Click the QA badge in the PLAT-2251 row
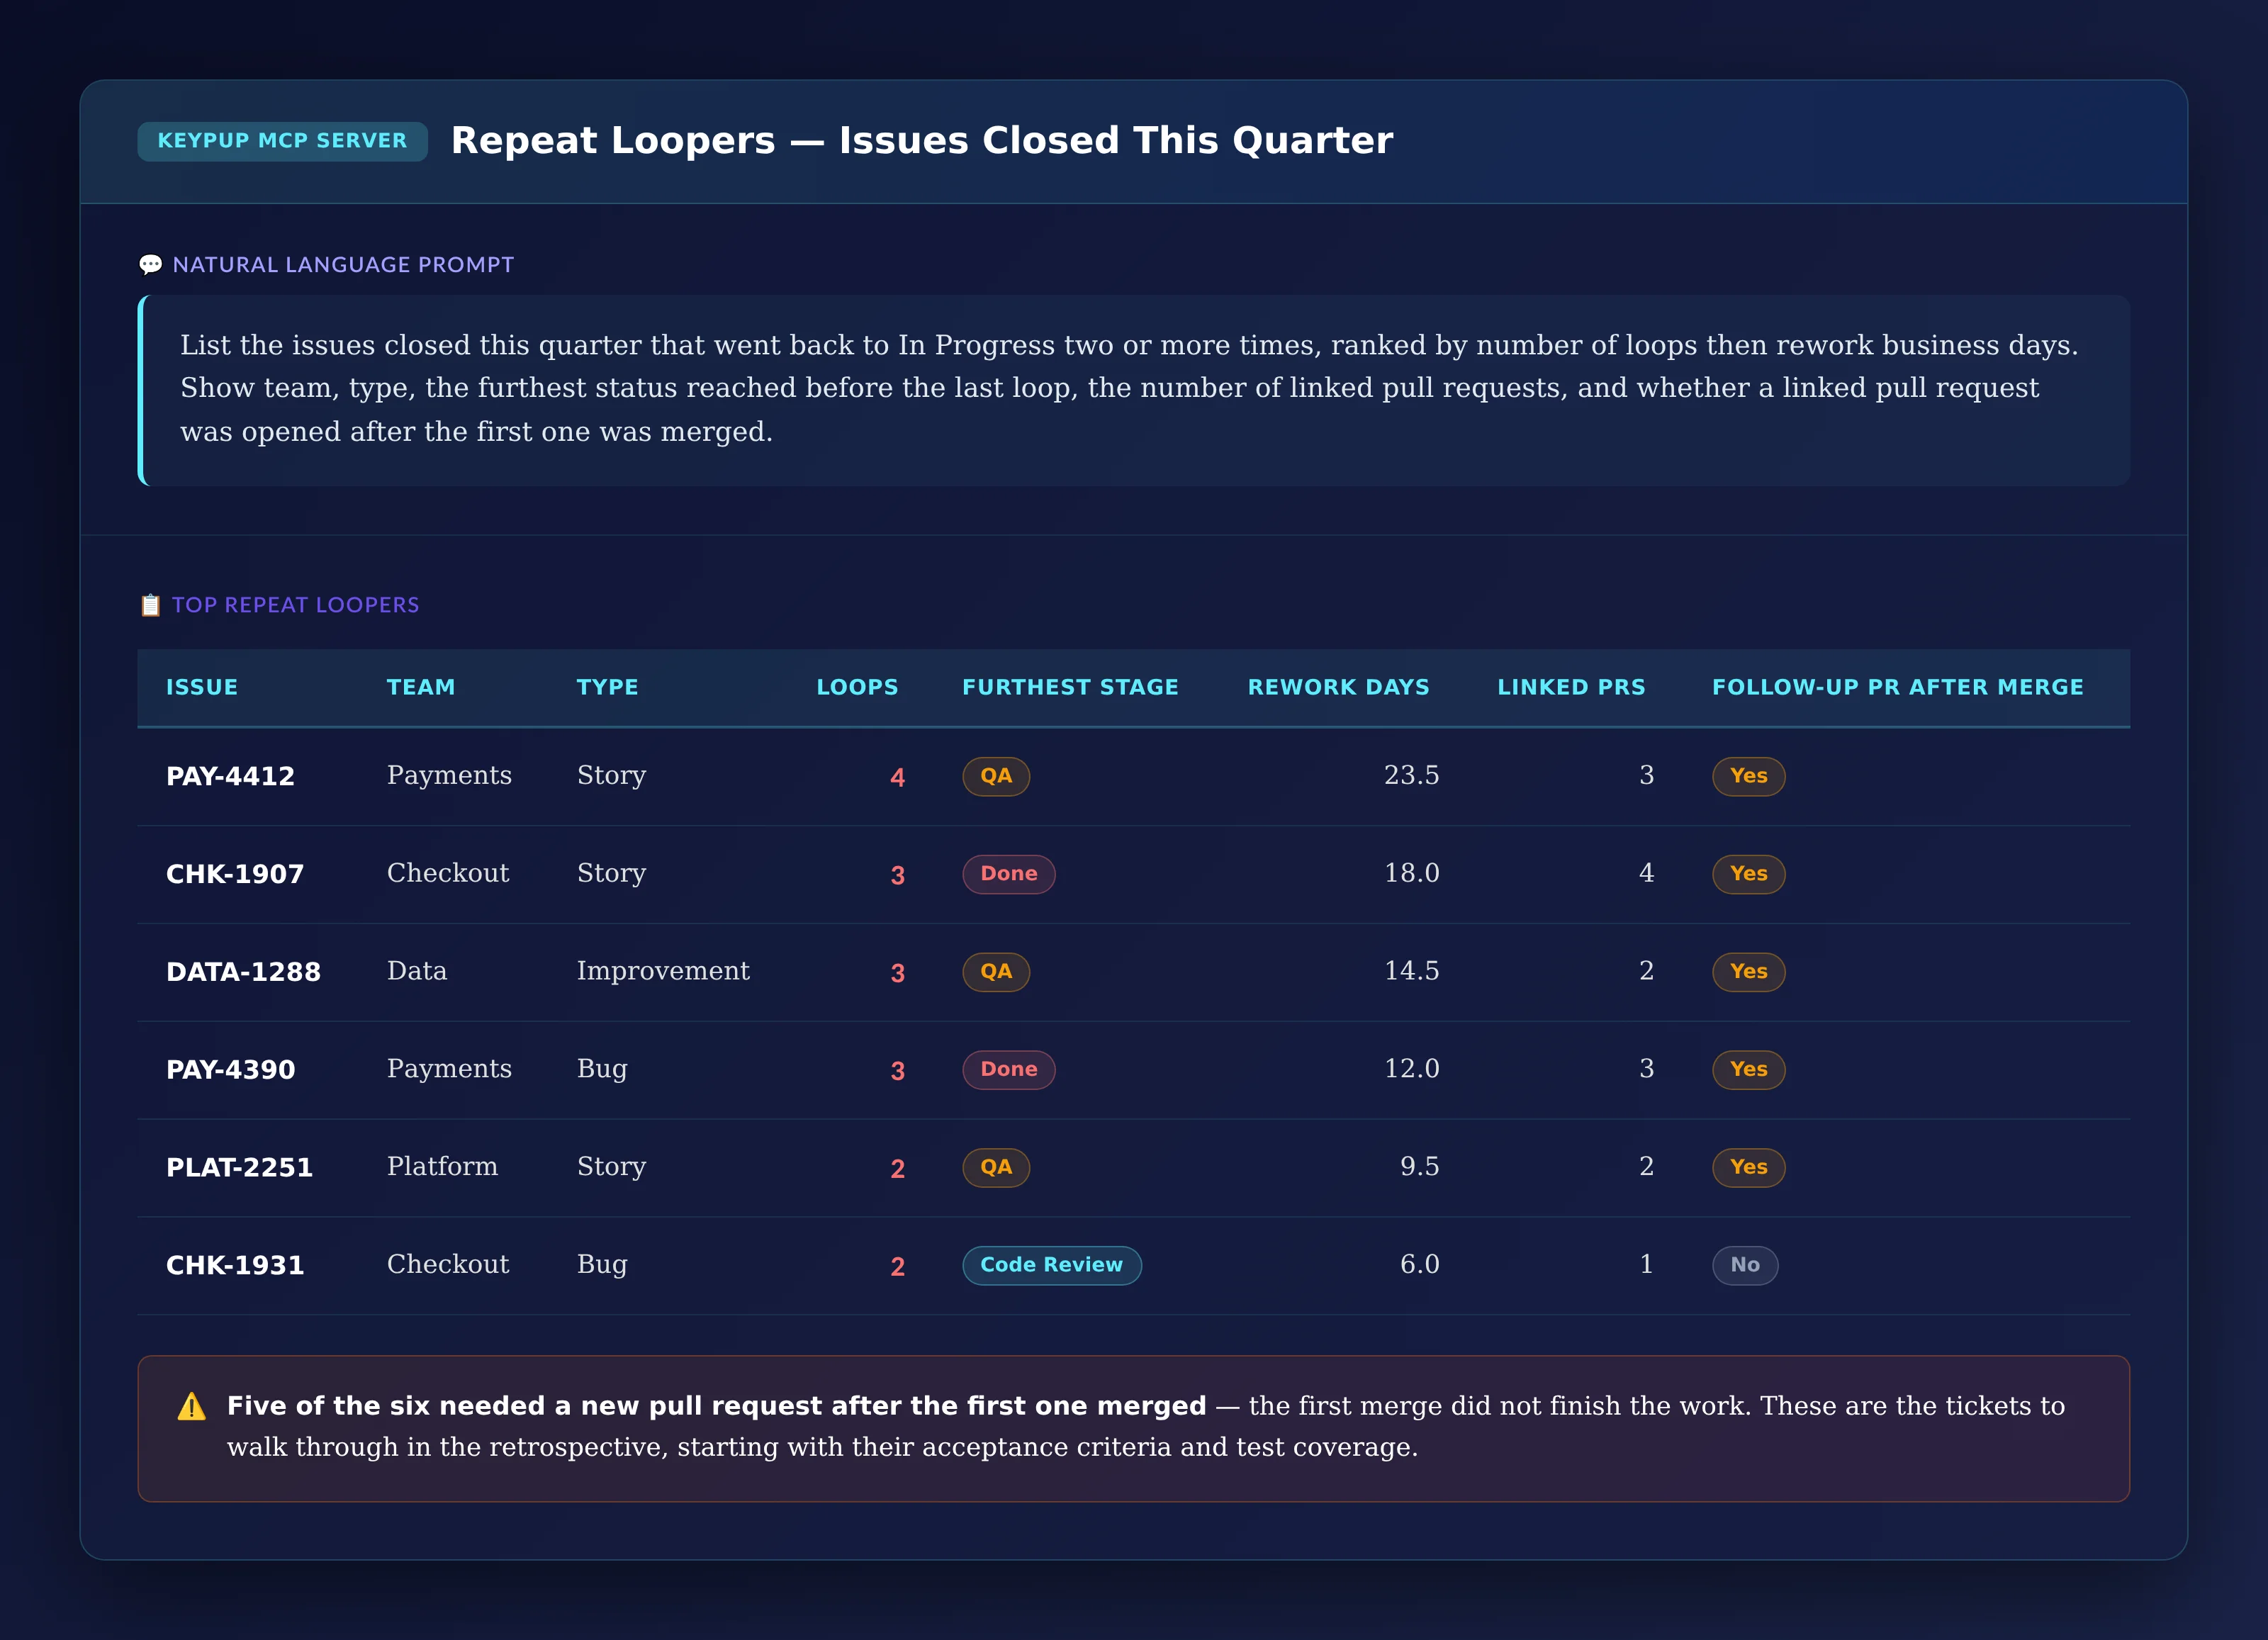Screen dimensions: 2268x1640 click(996, 1168)
